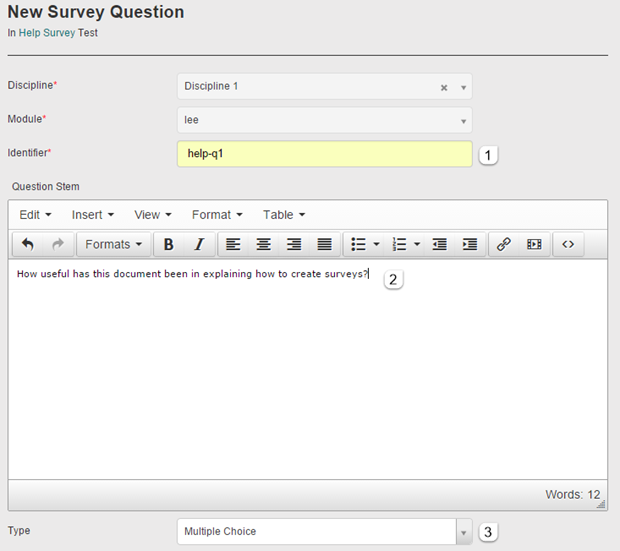Click the Redo arrow icon
Screen dimensions: 620x551
point(57,245)
